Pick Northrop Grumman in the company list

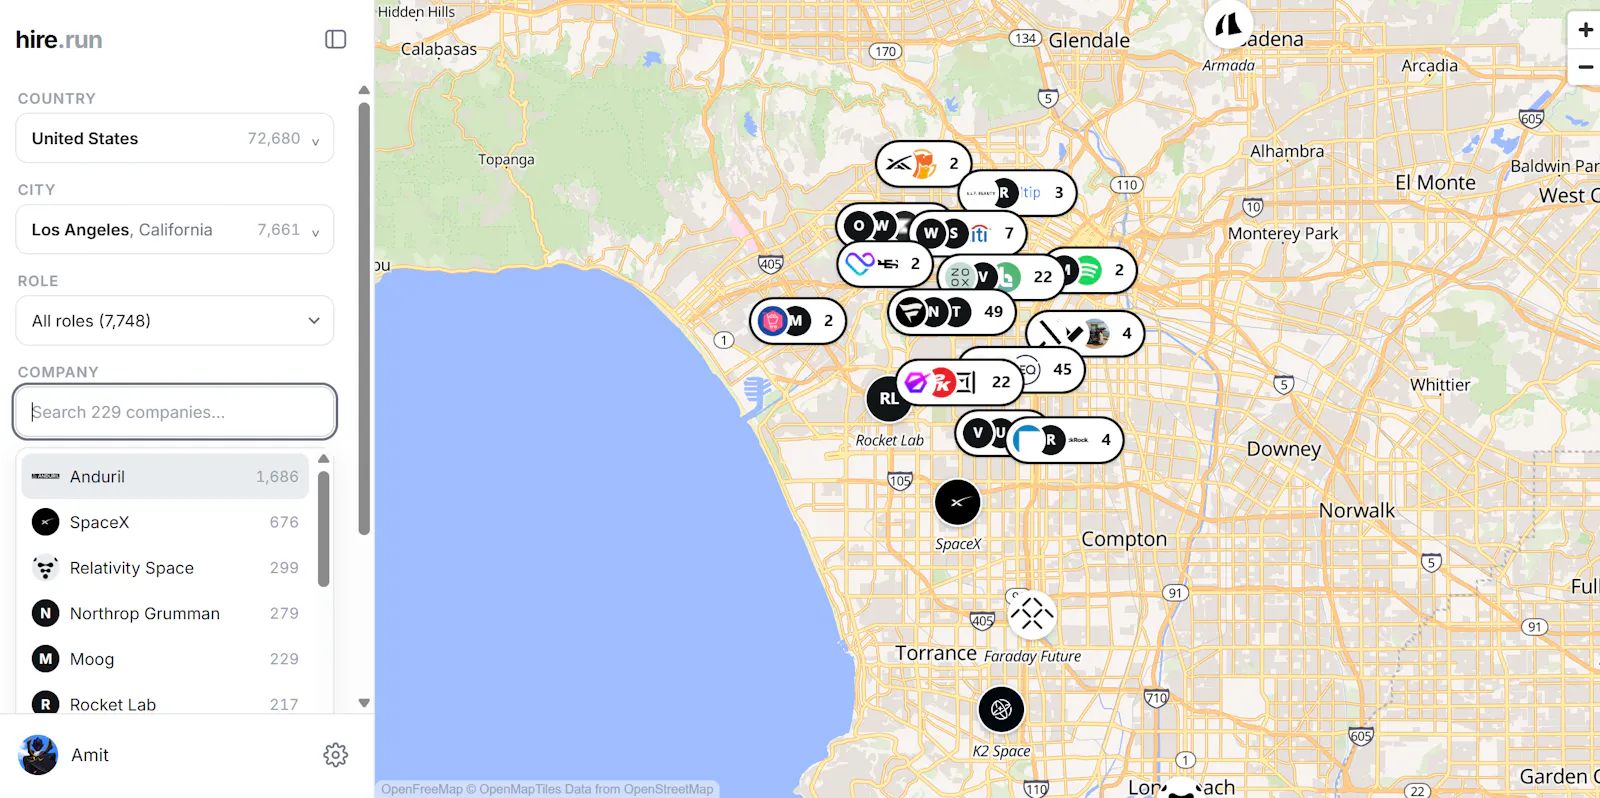165,613
